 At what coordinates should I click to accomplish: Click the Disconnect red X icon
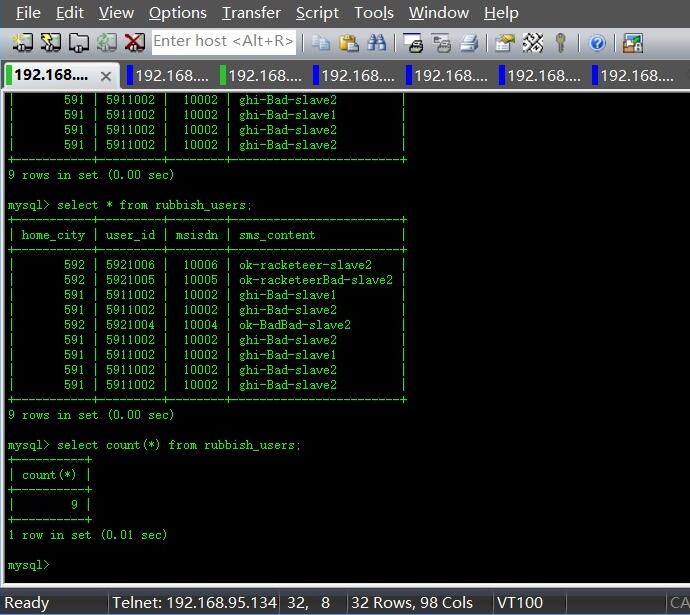pyautogui.click(x=134, y=42)
